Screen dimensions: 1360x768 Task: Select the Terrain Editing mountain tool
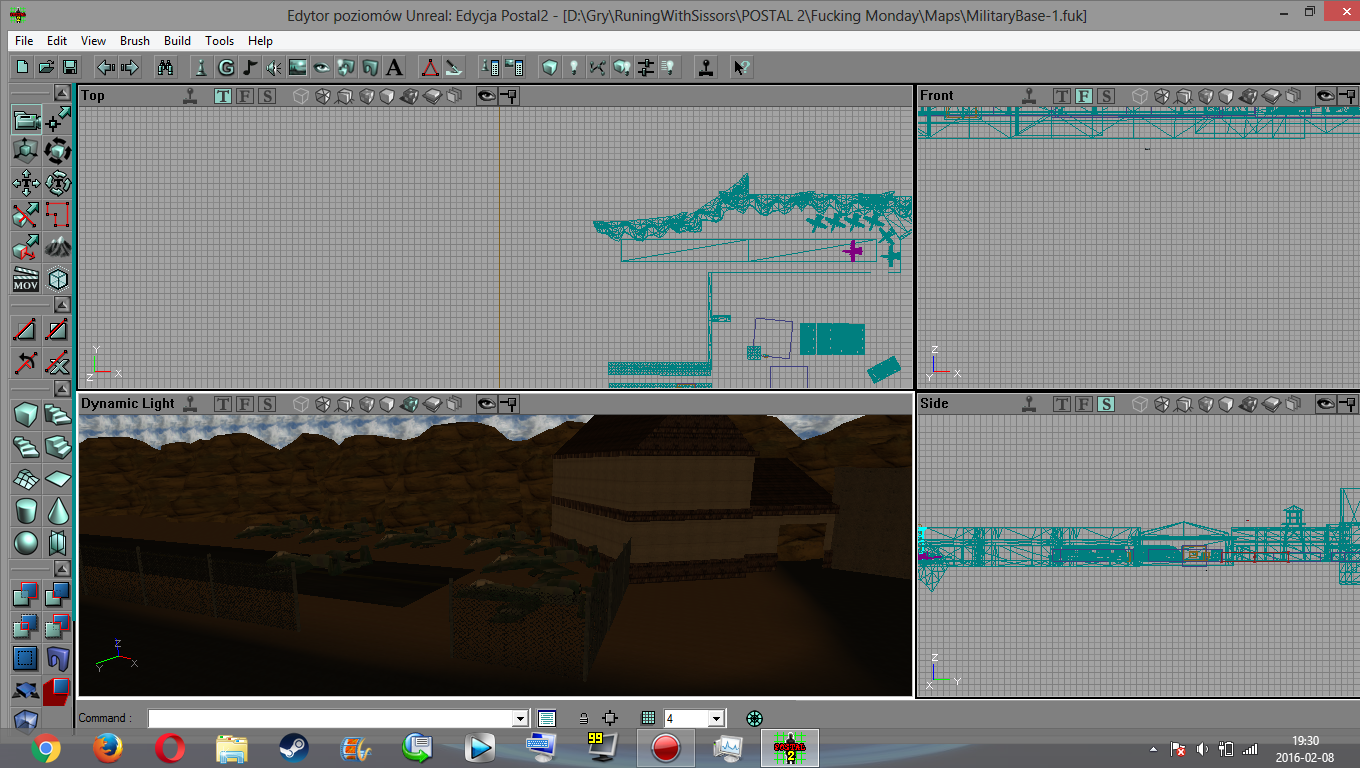pos(58,247)
